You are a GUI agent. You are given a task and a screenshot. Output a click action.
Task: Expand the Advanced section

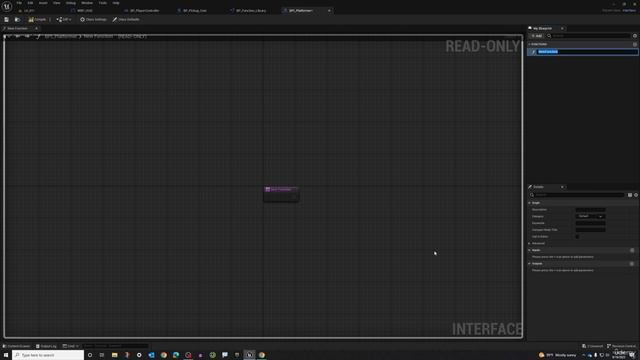tap(530, 243)
